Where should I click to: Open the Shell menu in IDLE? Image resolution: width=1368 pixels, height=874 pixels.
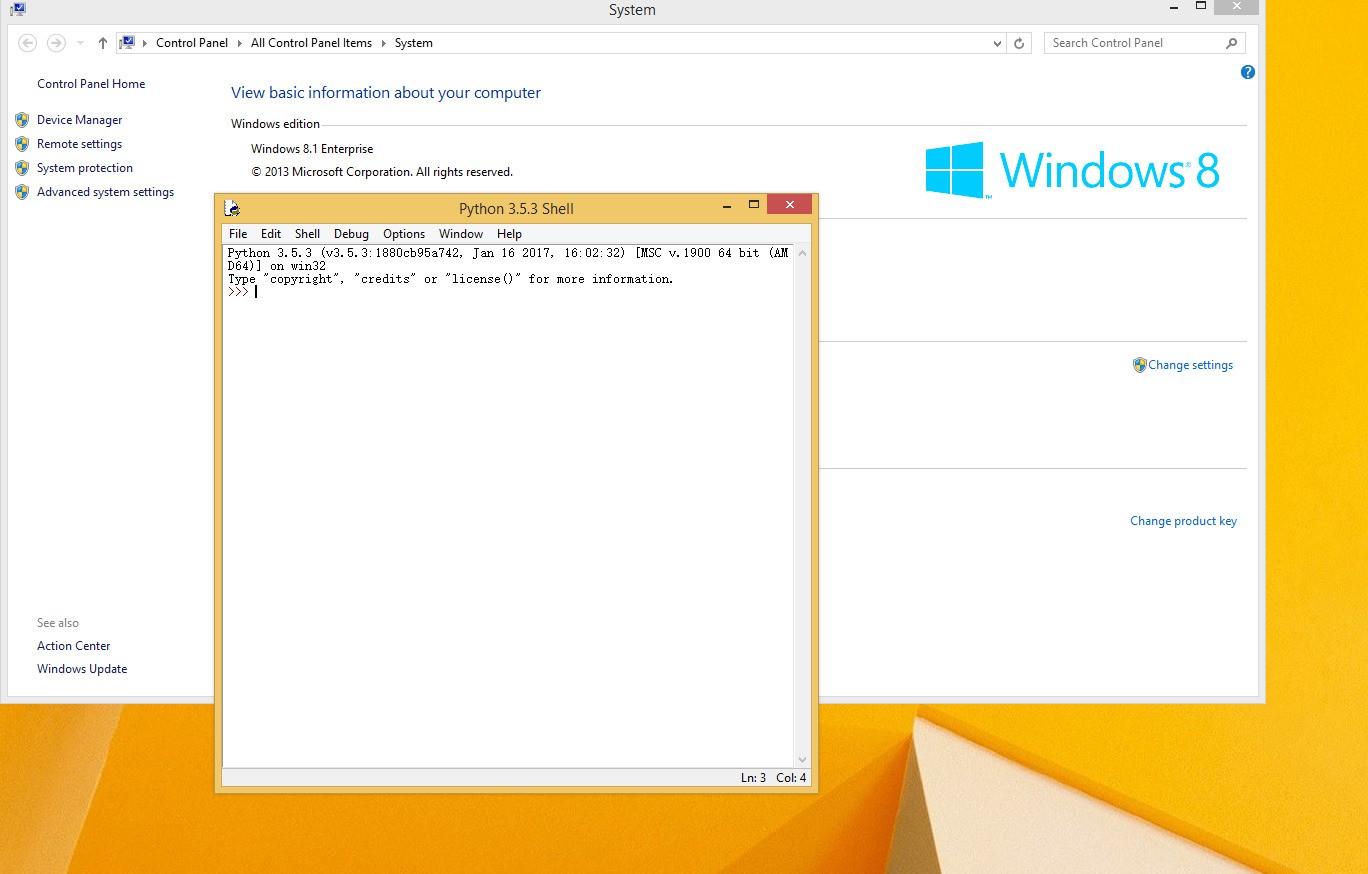coord(307,233)
